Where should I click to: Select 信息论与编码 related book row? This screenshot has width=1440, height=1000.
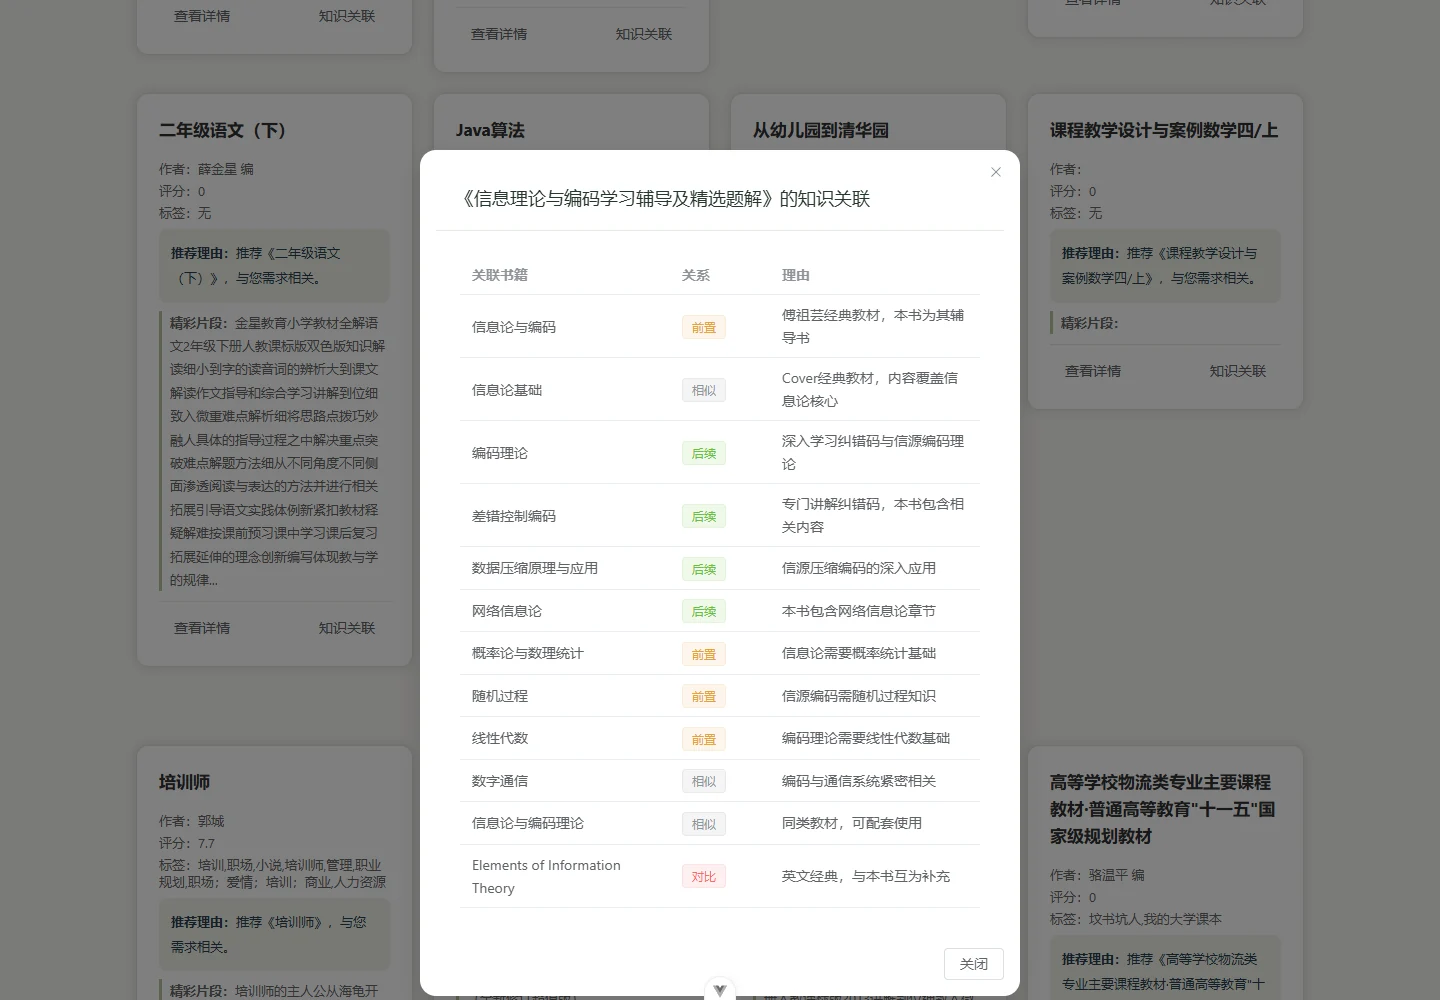point(720,326)
